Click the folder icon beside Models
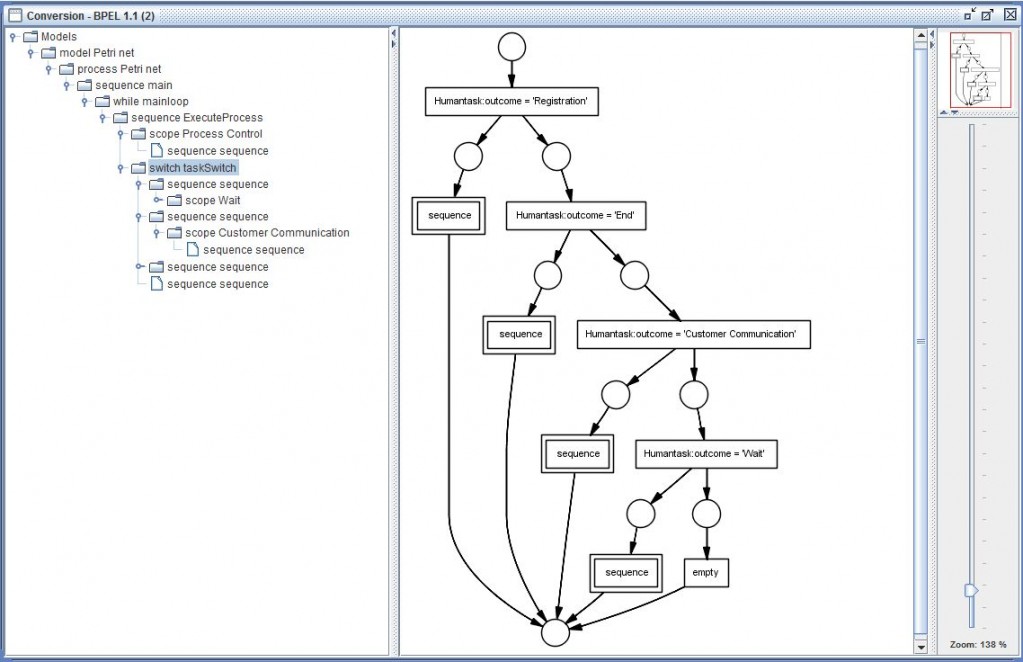This screenshot has width=1023, height=662. click(30, 37)
